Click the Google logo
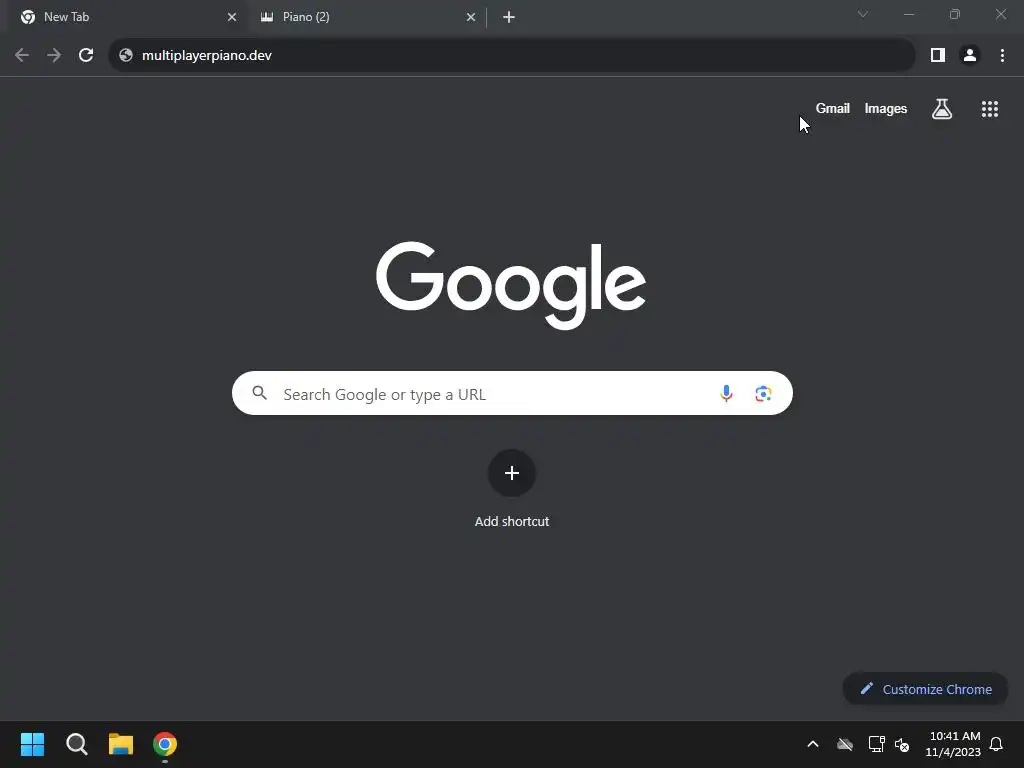 (x=511, y=286)
